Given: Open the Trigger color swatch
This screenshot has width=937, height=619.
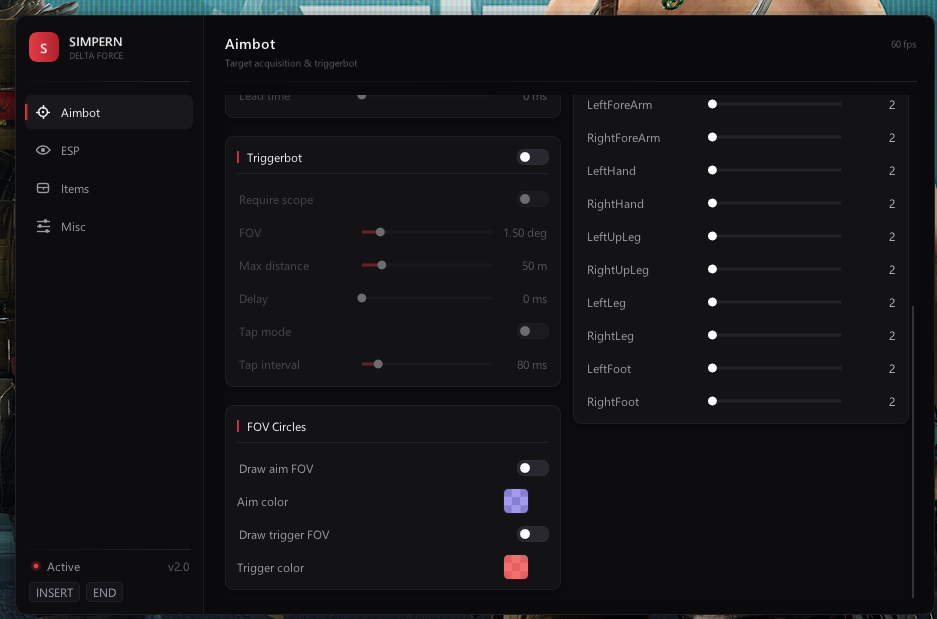Looking at the screenshot, I should coord(516,567).
